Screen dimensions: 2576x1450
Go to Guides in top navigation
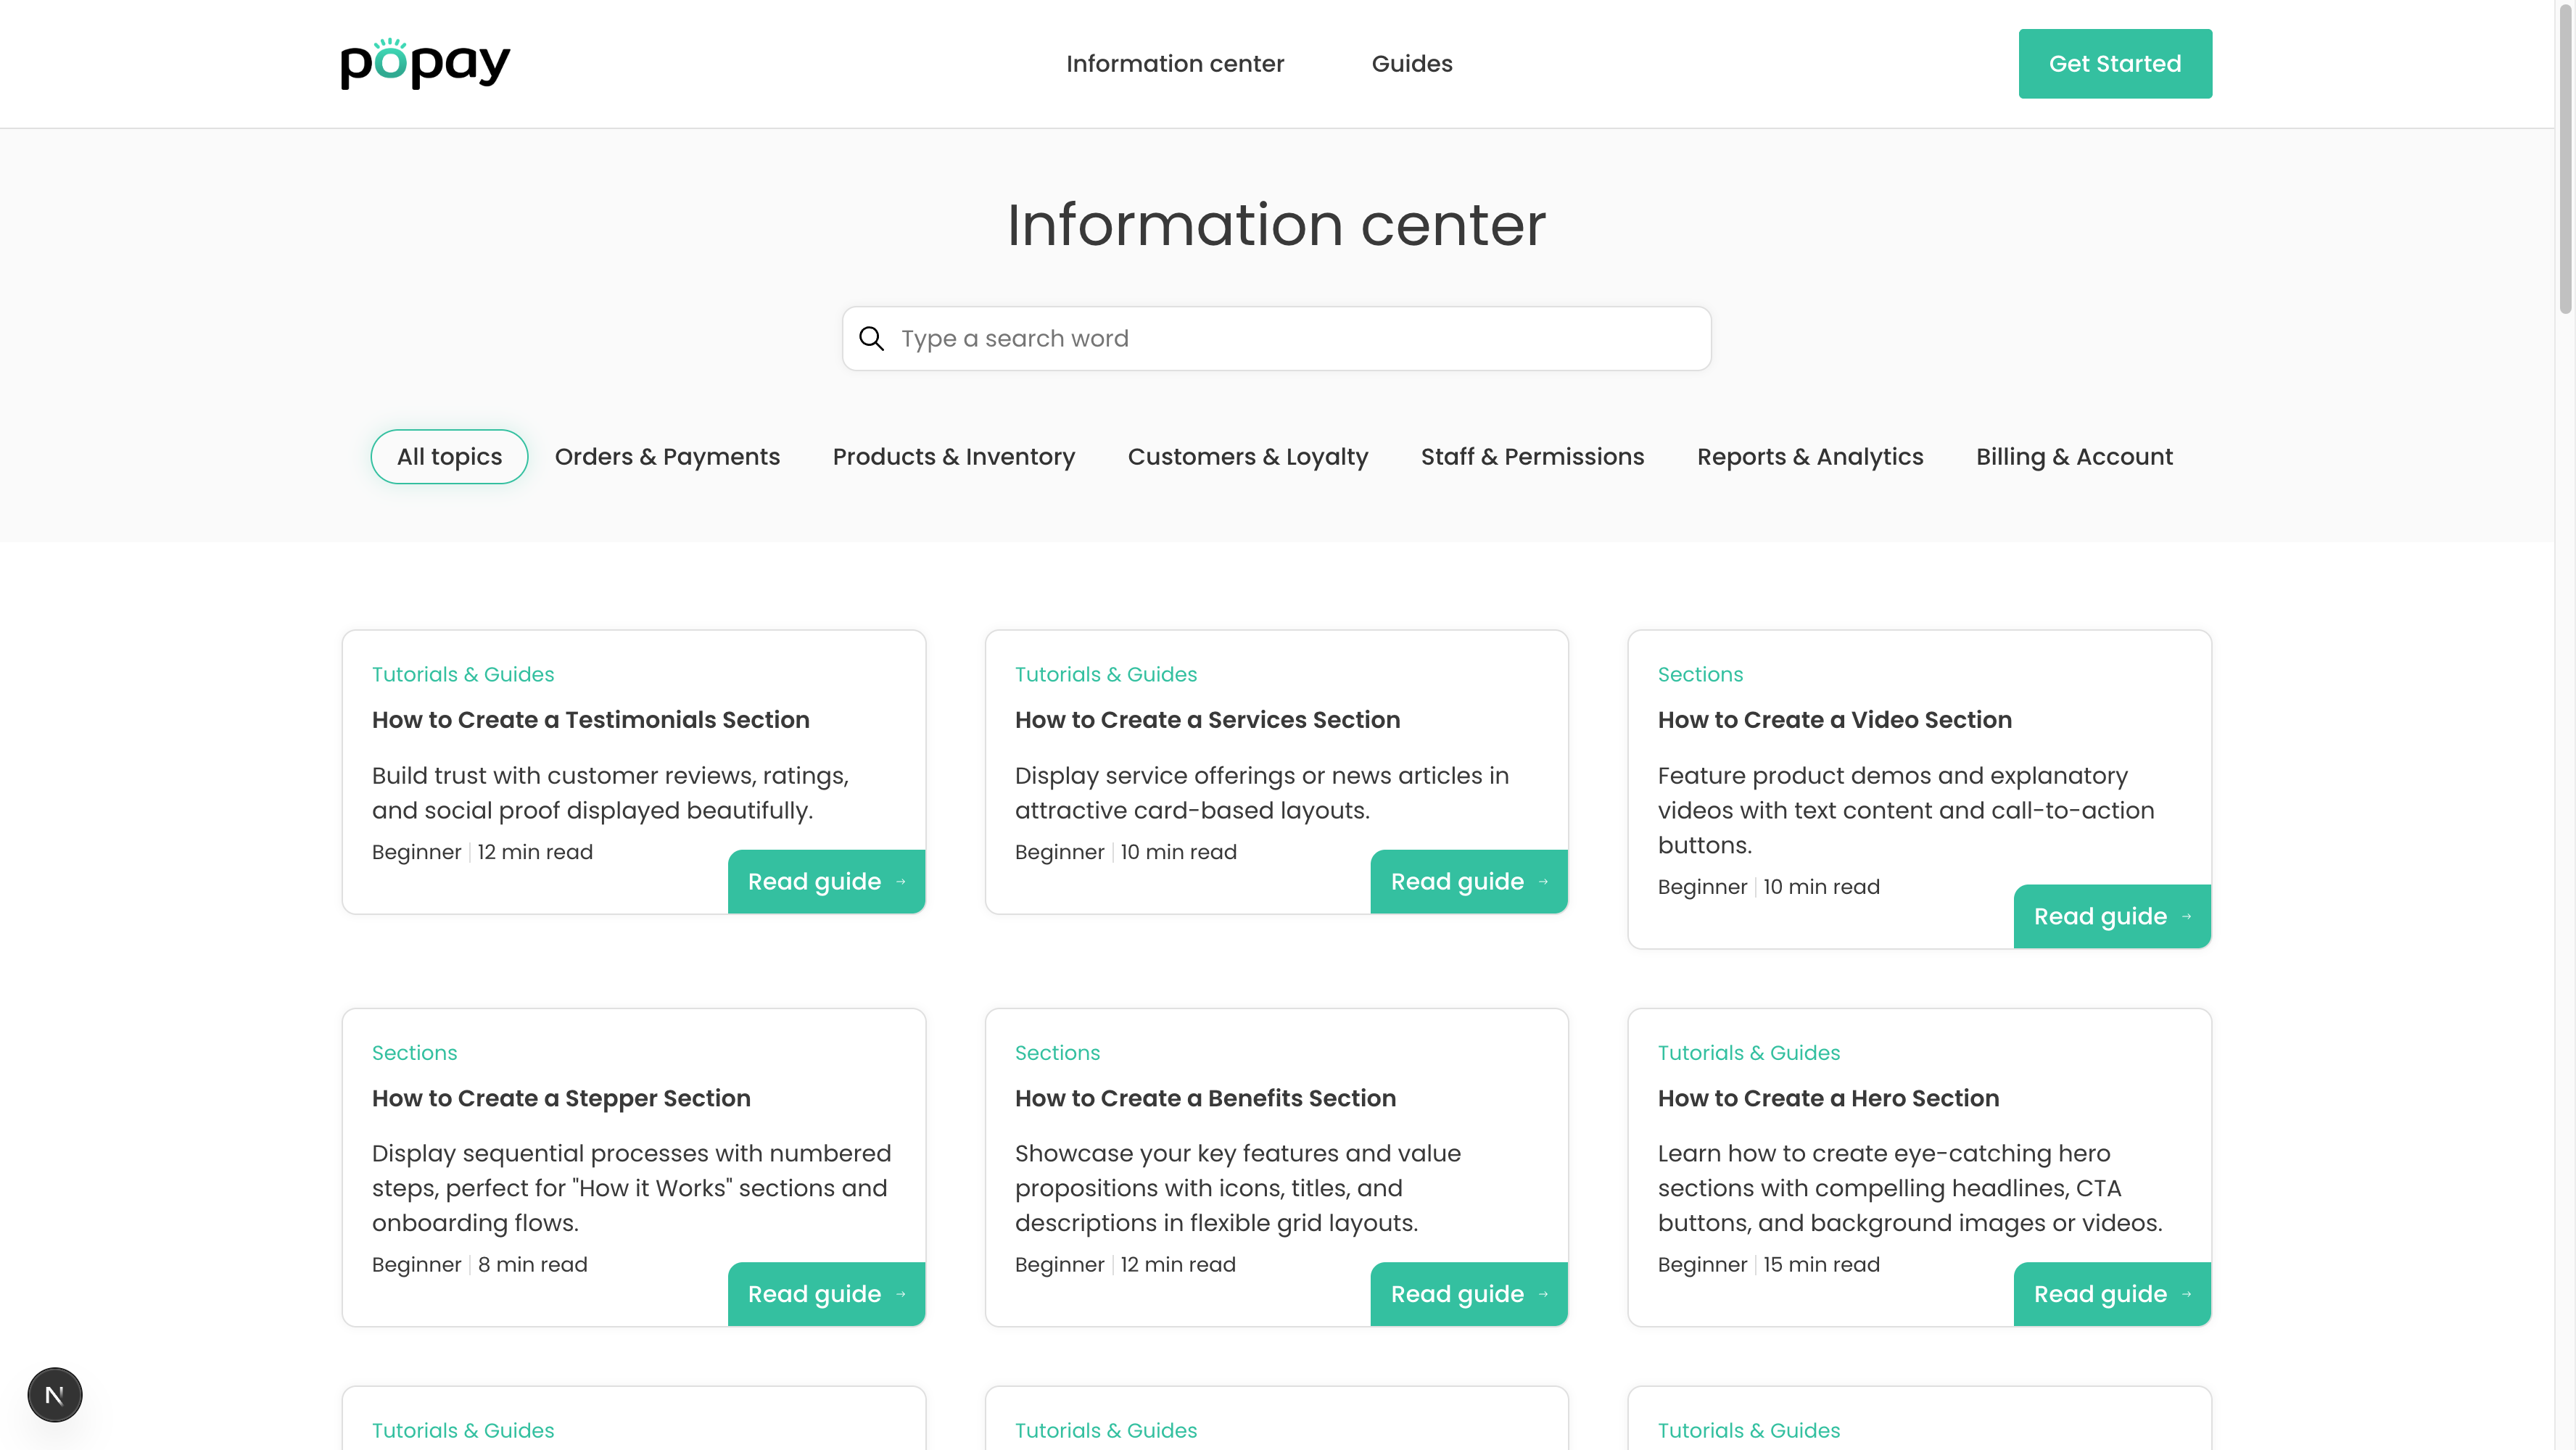(x=1411, y=64)
